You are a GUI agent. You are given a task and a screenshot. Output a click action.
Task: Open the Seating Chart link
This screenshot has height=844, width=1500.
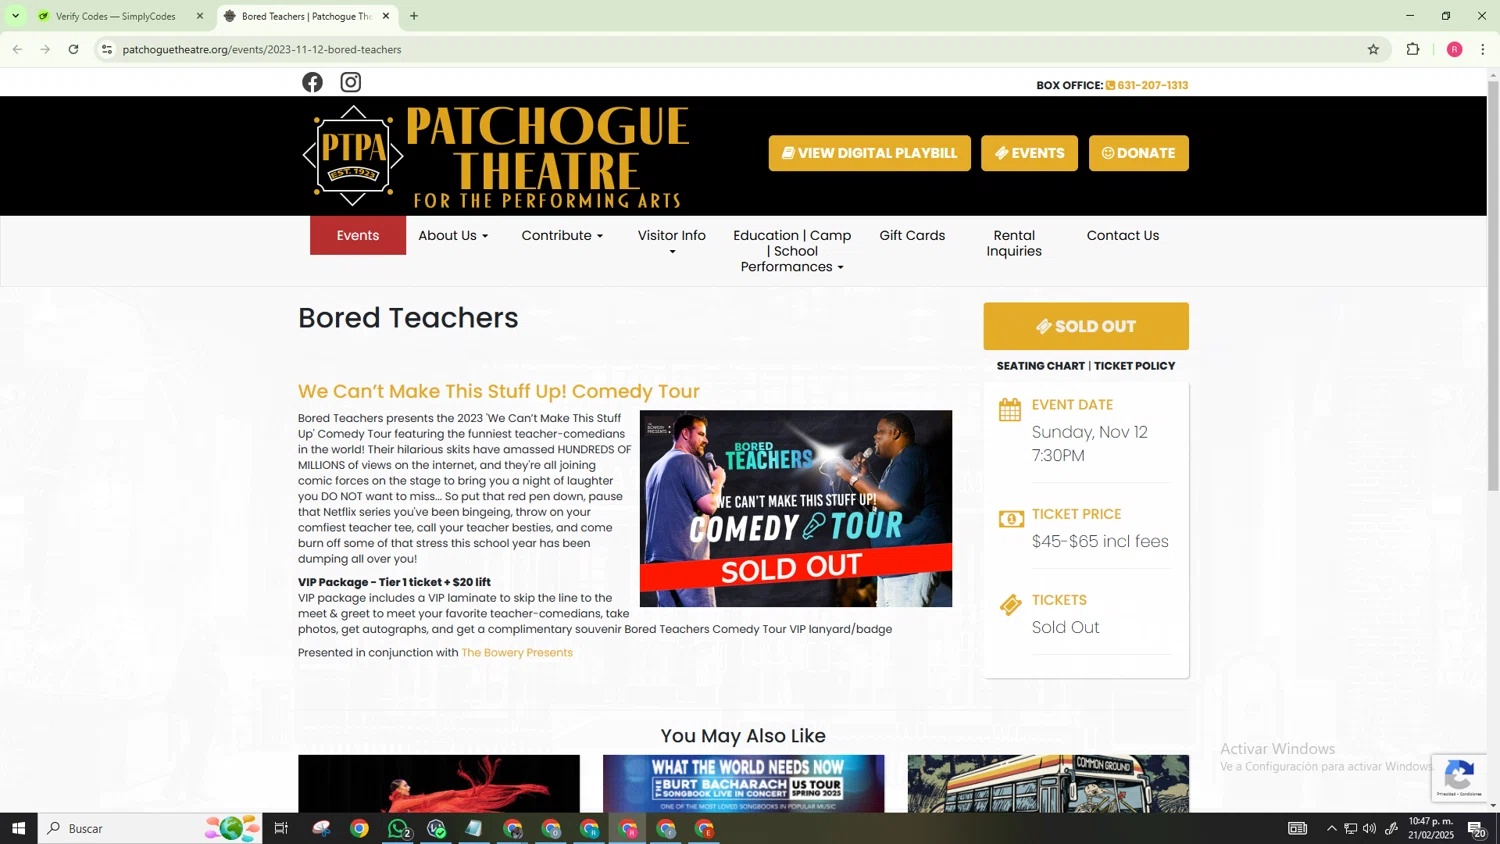click(1040, 366)
